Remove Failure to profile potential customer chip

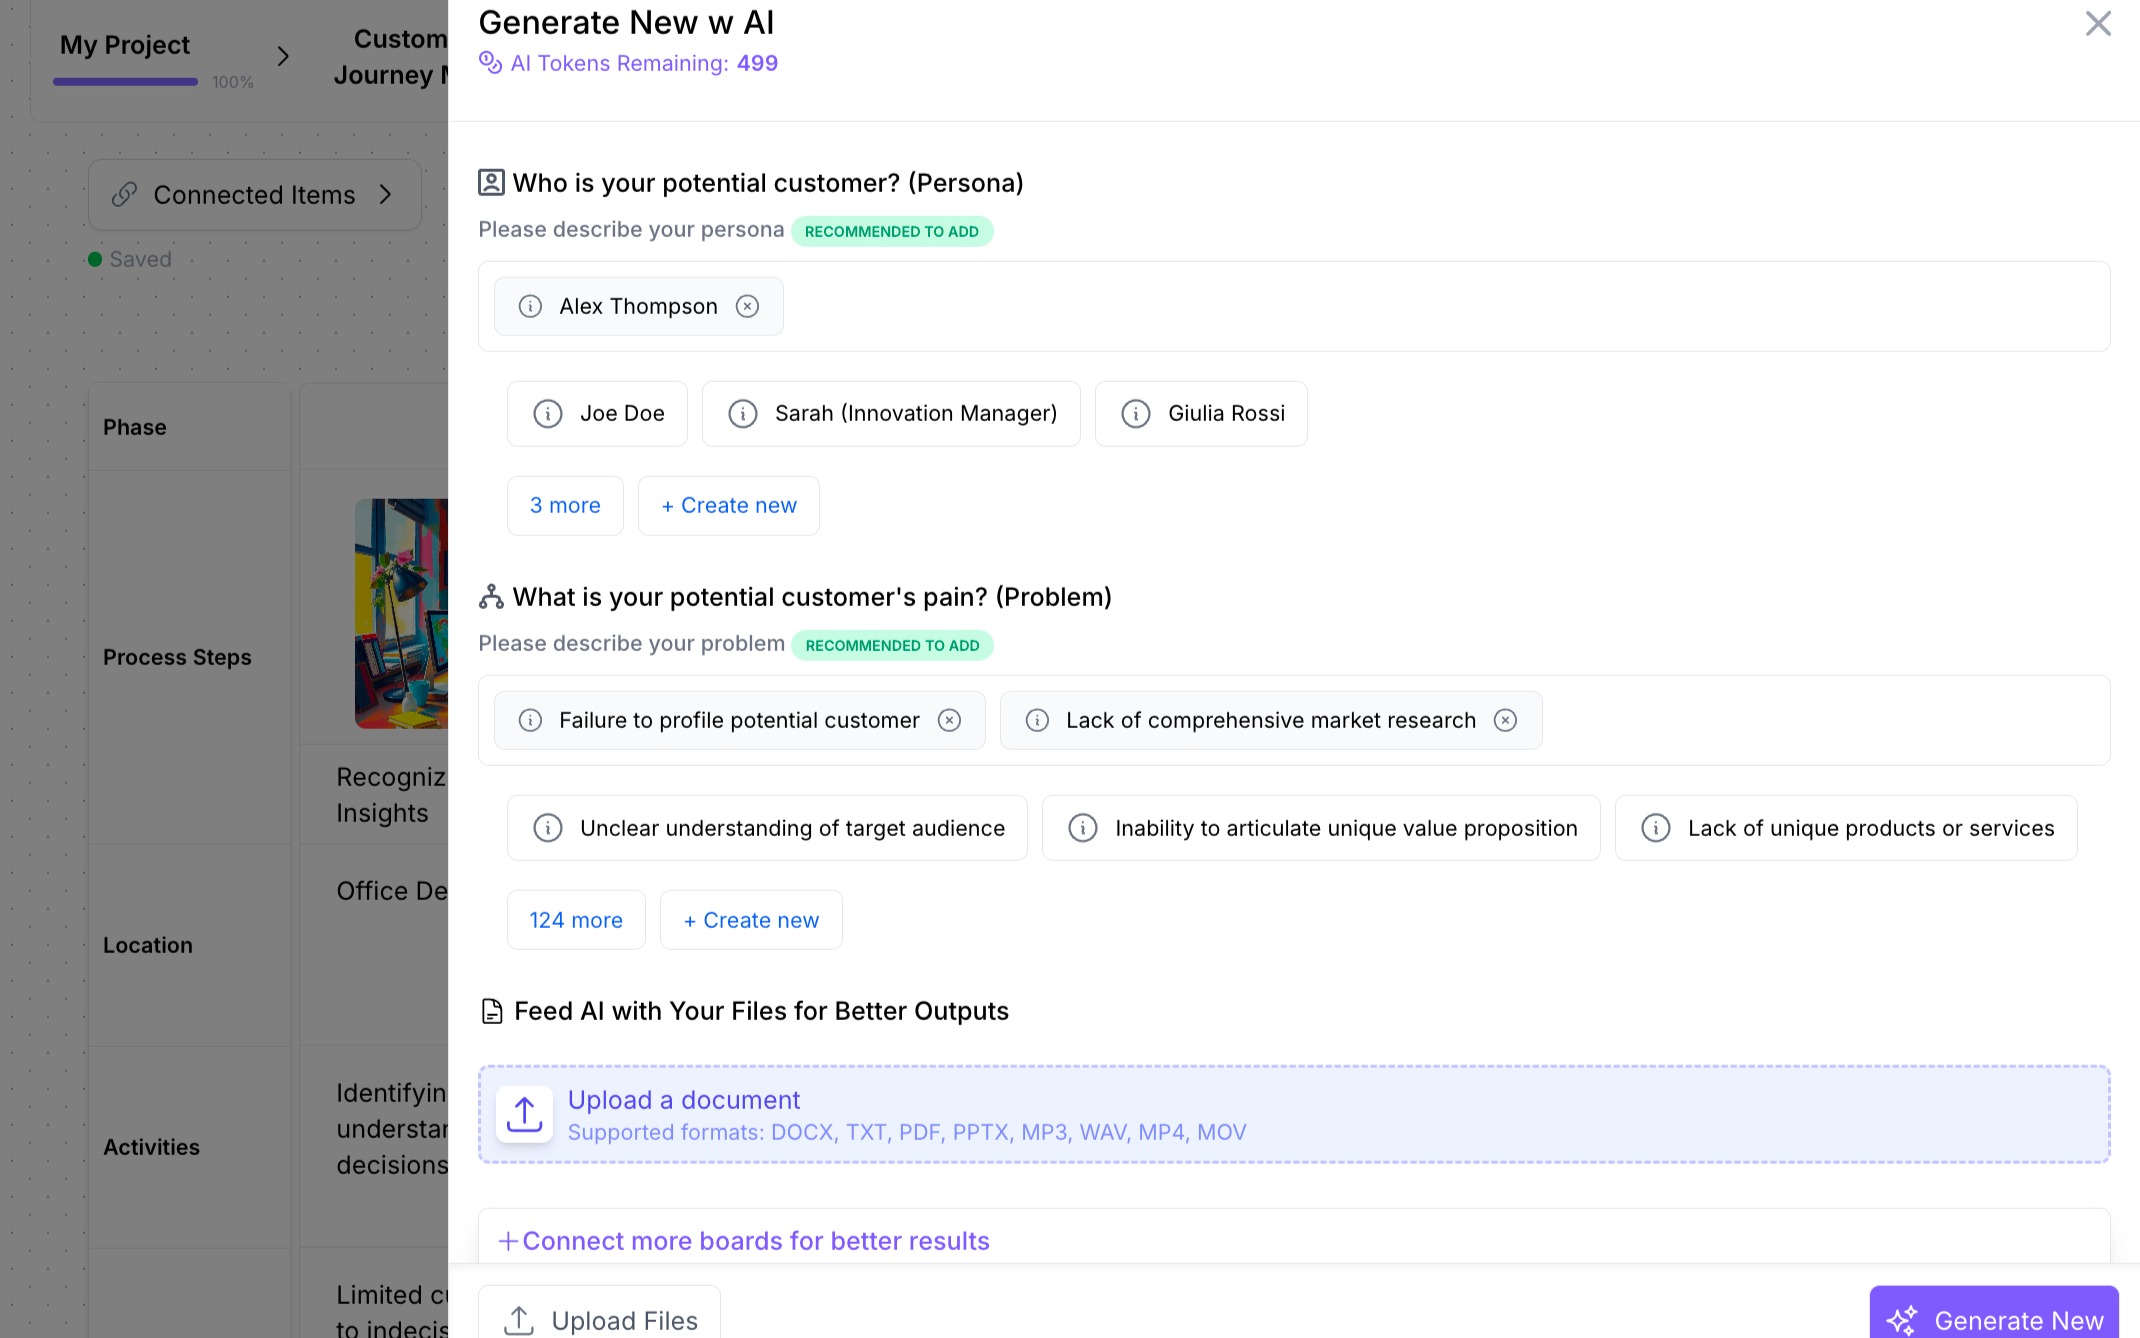(x=949, y=720)
